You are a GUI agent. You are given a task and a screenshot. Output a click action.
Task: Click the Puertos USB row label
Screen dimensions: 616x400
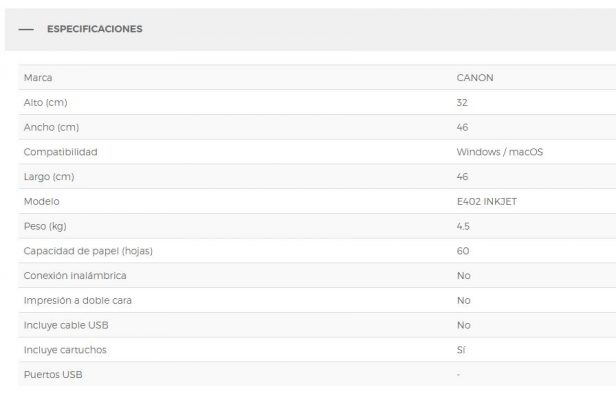[x=53, y=375]
